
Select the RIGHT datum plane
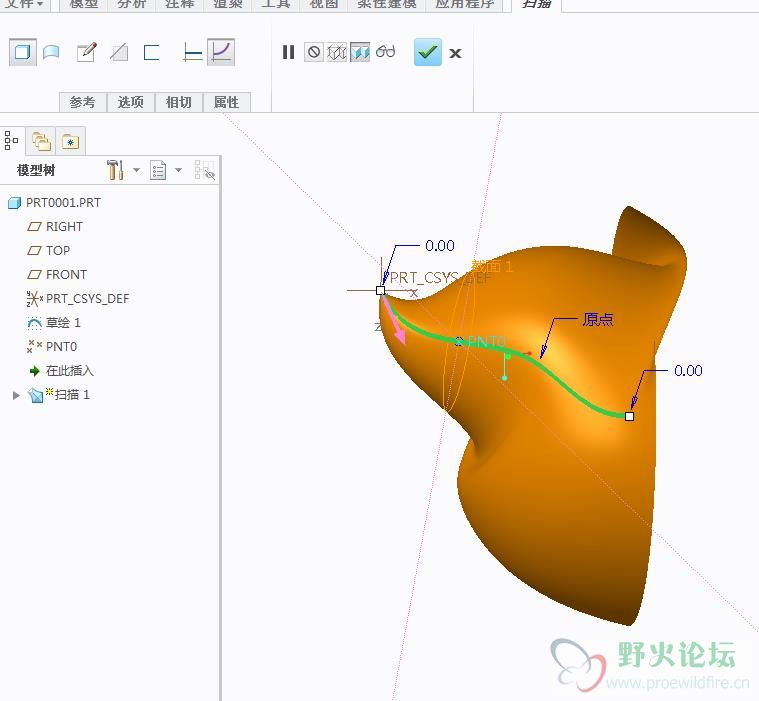(x=64, y=227)
